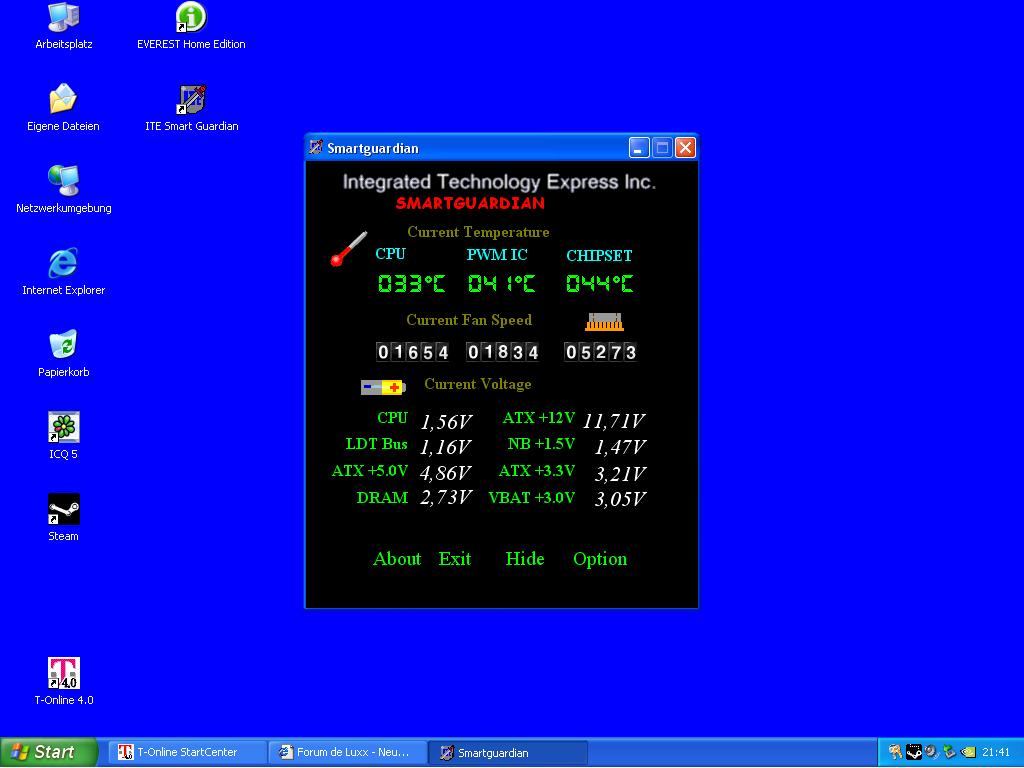Click the thermometer icon in Smartguardian
Screen dimensions: 1024x768
(x=349, y=249)
